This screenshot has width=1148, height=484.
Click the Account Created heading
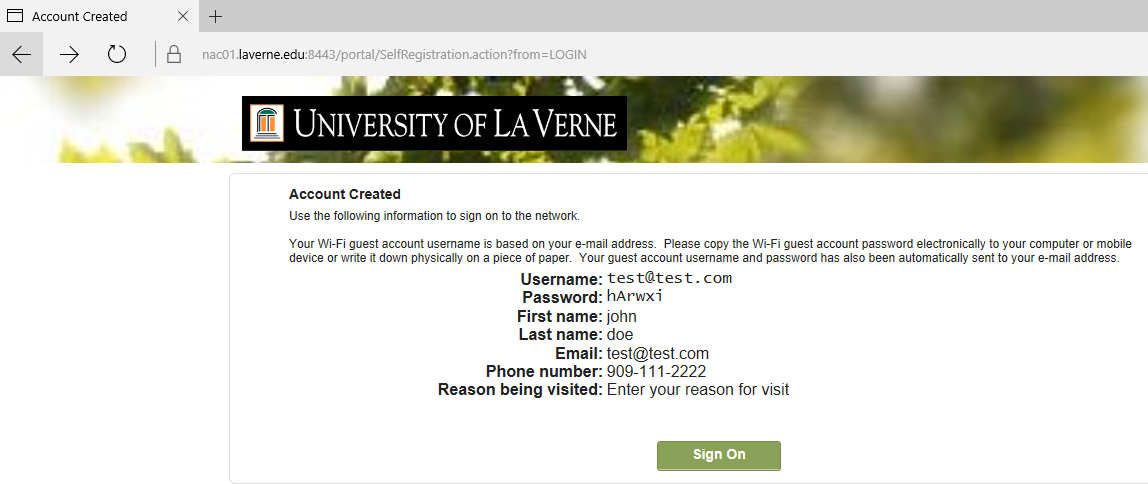[x=345, y=195]
